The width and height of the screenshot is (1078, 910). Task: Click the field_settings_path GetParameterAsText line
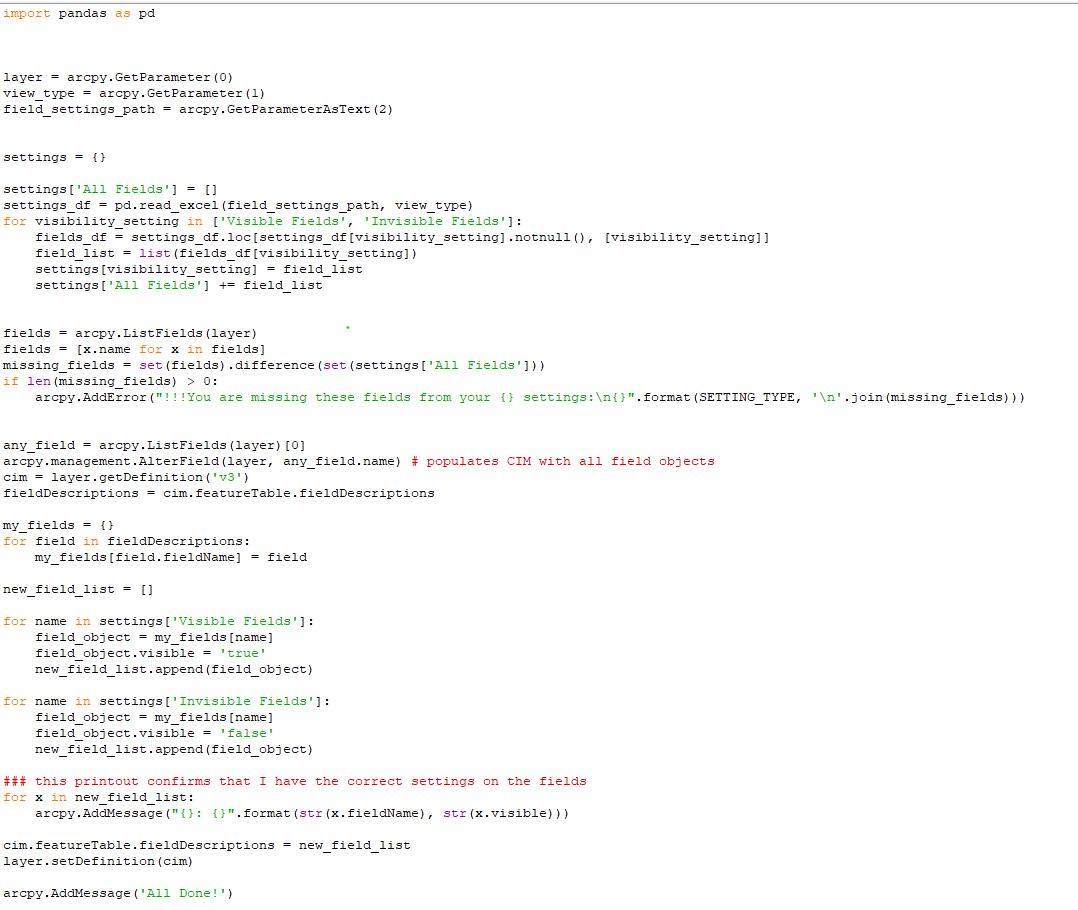point(198,109)
